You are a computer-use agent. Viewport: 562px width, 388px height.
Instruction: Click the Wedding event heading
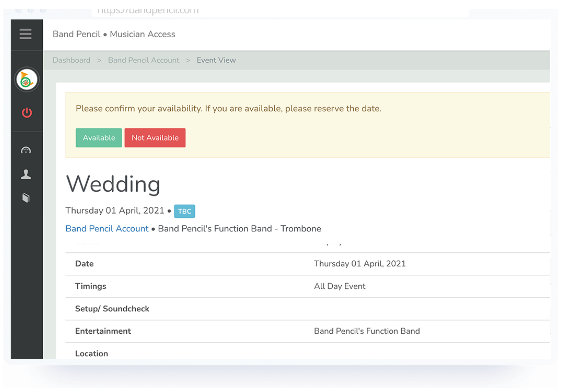pos(113,184)
